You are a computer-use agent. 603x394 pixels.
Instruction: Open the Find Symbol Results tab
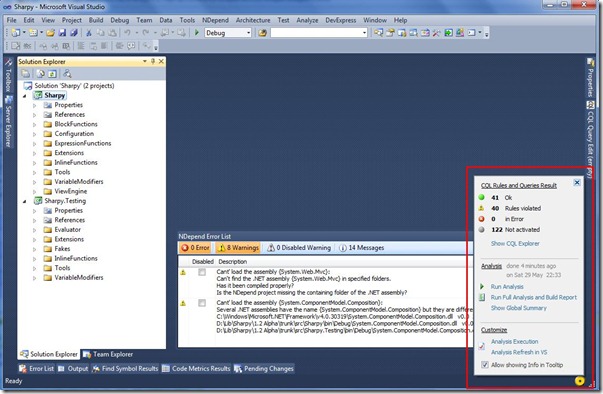125,369
